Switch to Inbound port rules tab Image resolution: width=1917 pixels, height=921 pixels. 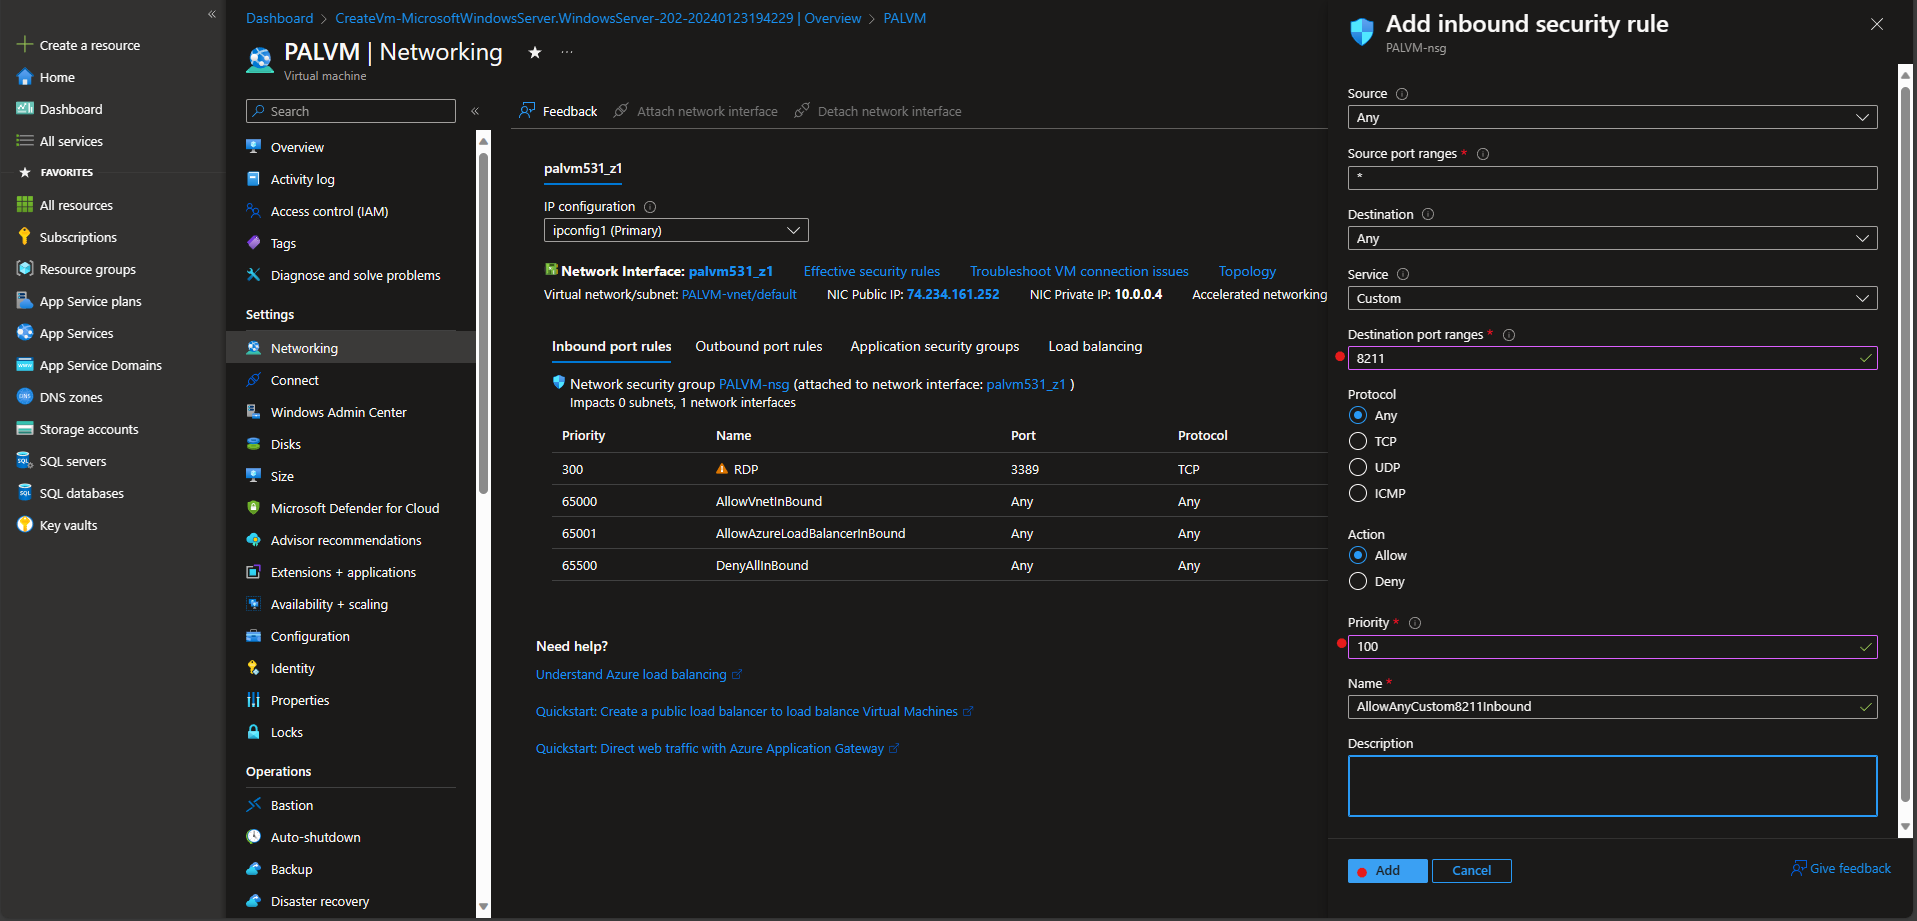(x=612, y=347)
